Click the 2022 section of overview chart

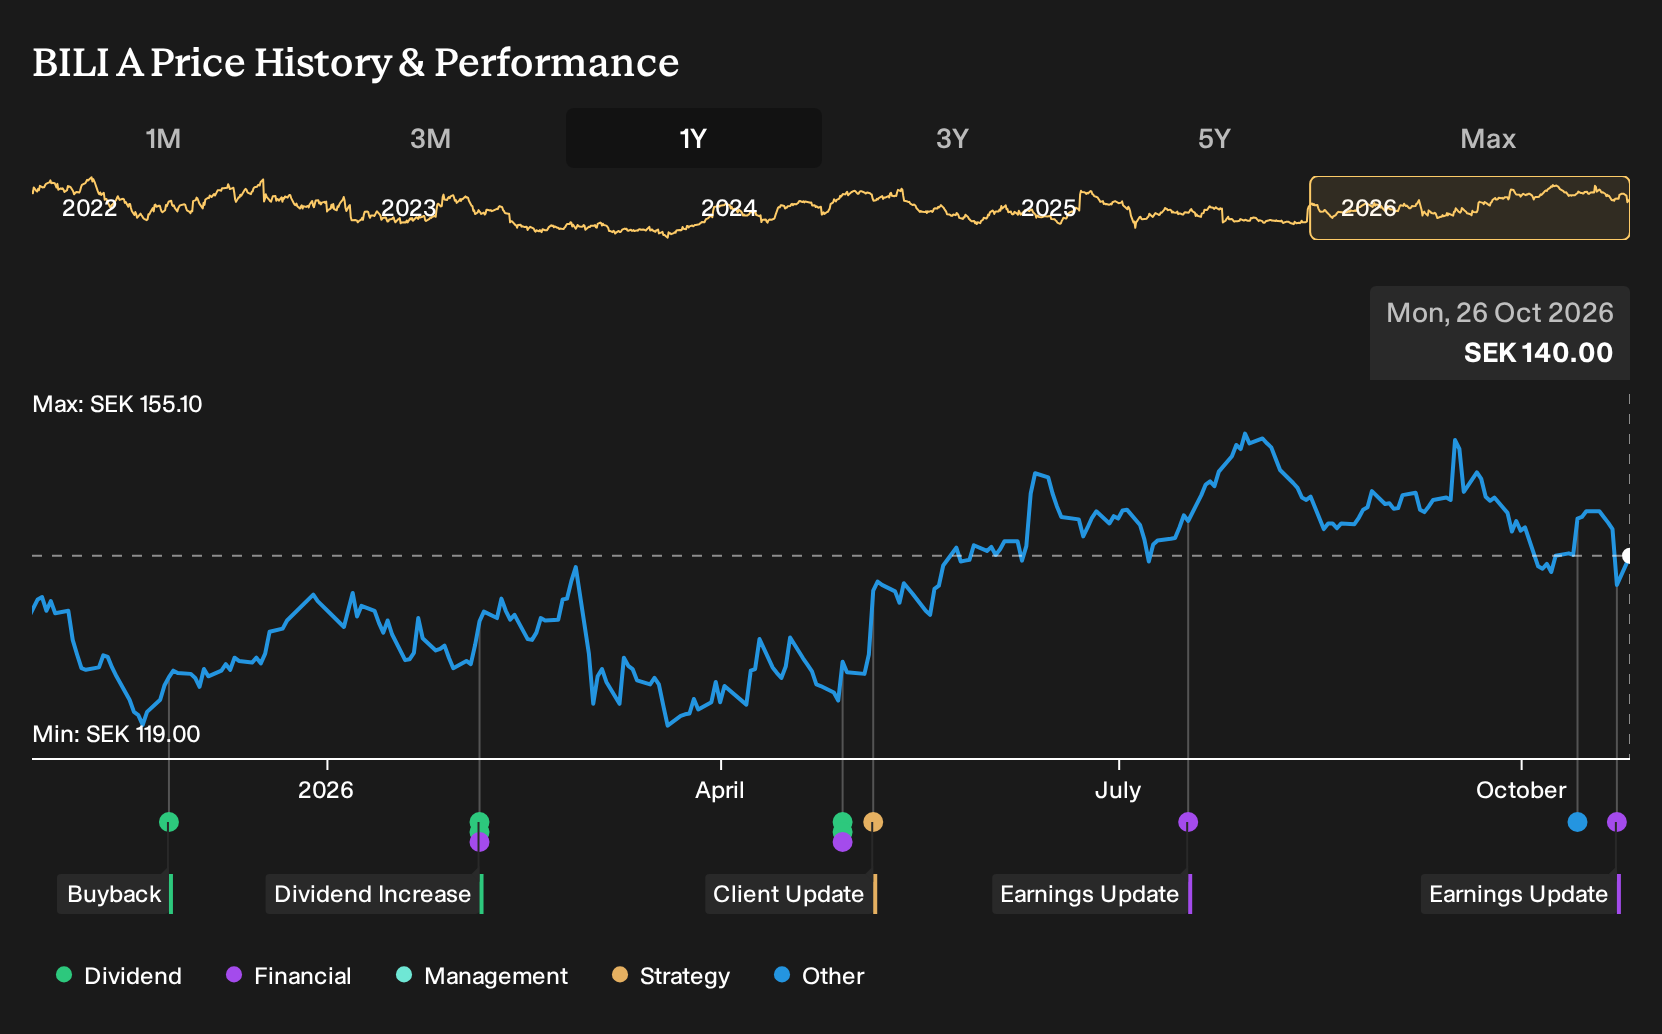(x=90, y=208)
